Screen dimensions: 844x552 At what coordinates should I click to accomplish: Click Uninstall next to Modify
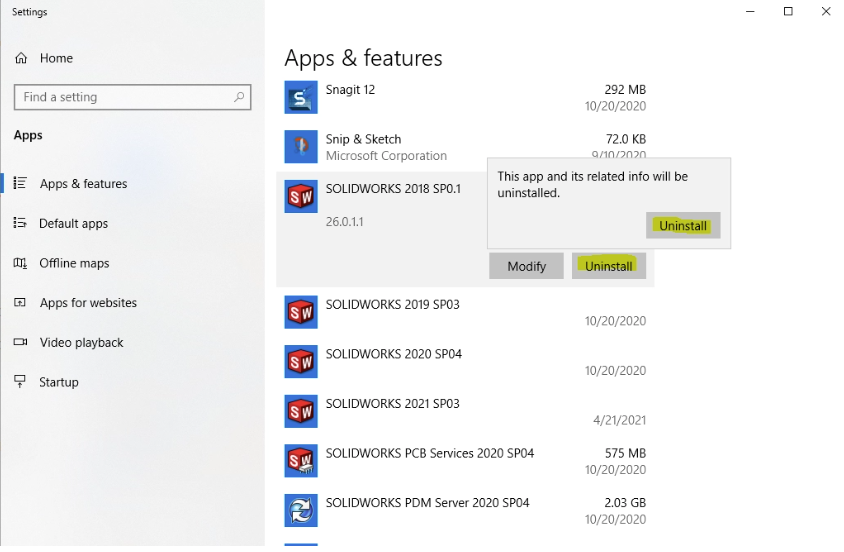609,266
